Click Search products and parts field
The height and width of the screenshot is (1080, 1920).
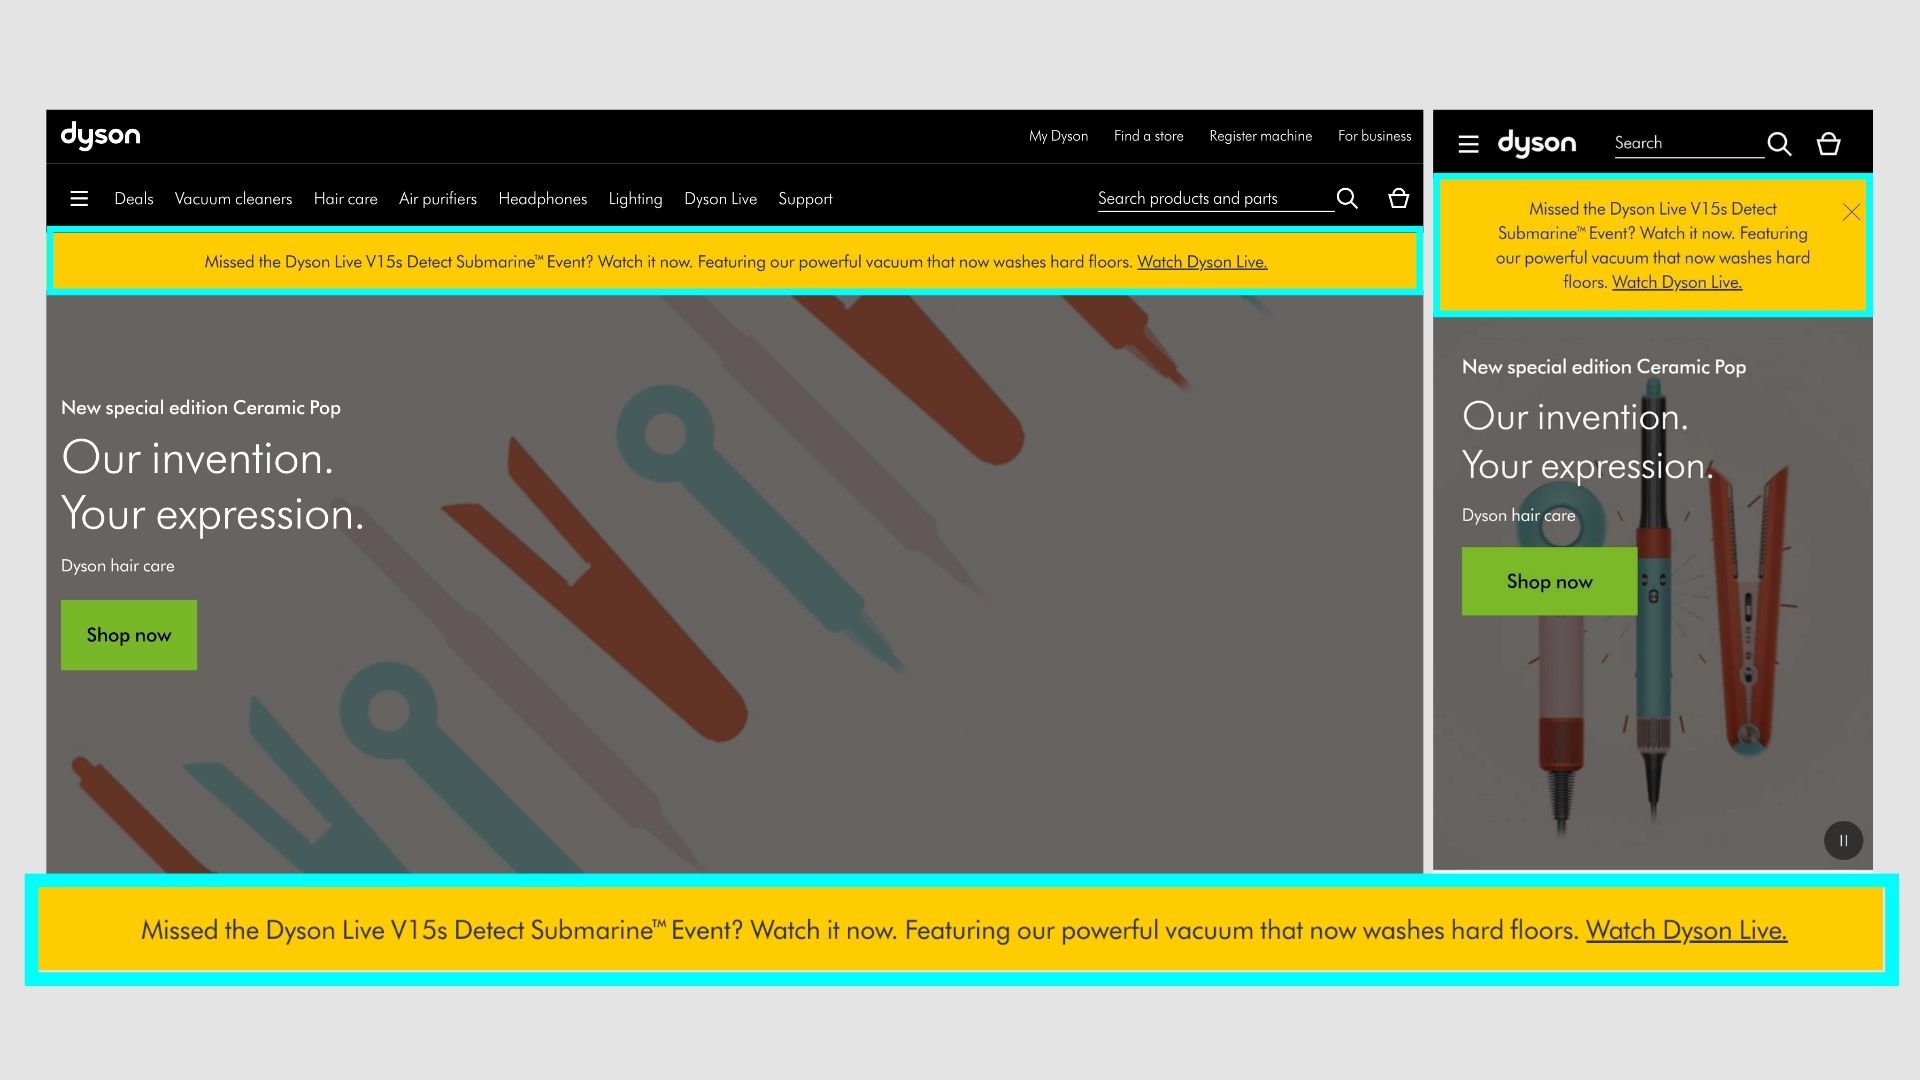(x=1216, y=199)
